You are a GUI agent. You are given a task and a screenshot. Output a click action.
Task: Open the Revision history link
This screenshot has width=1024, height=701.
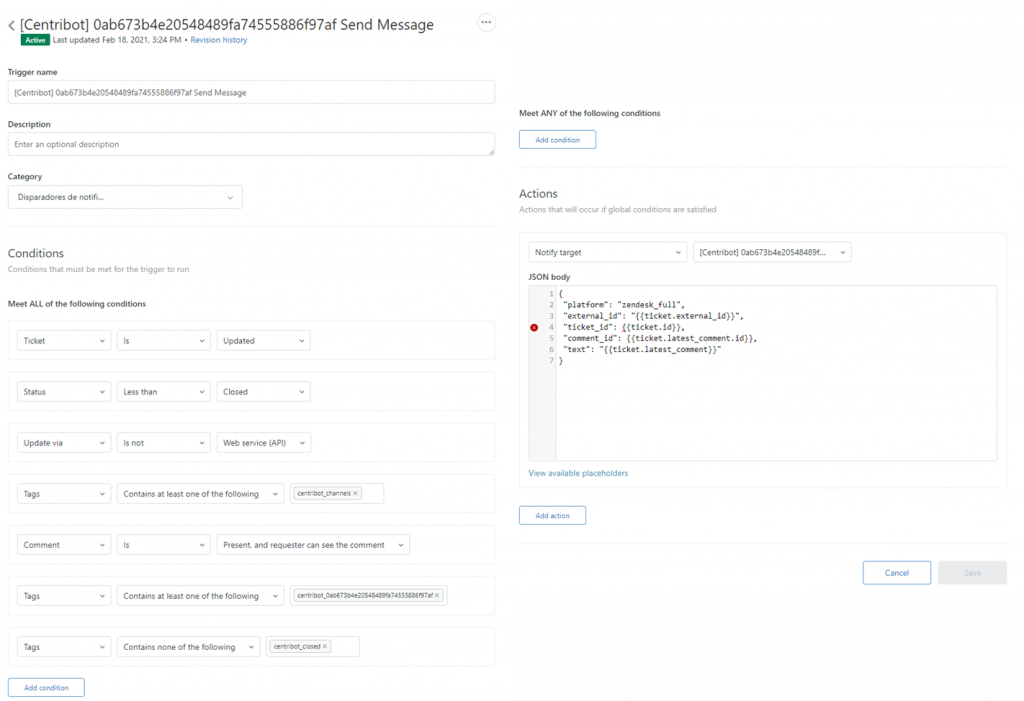219,40
